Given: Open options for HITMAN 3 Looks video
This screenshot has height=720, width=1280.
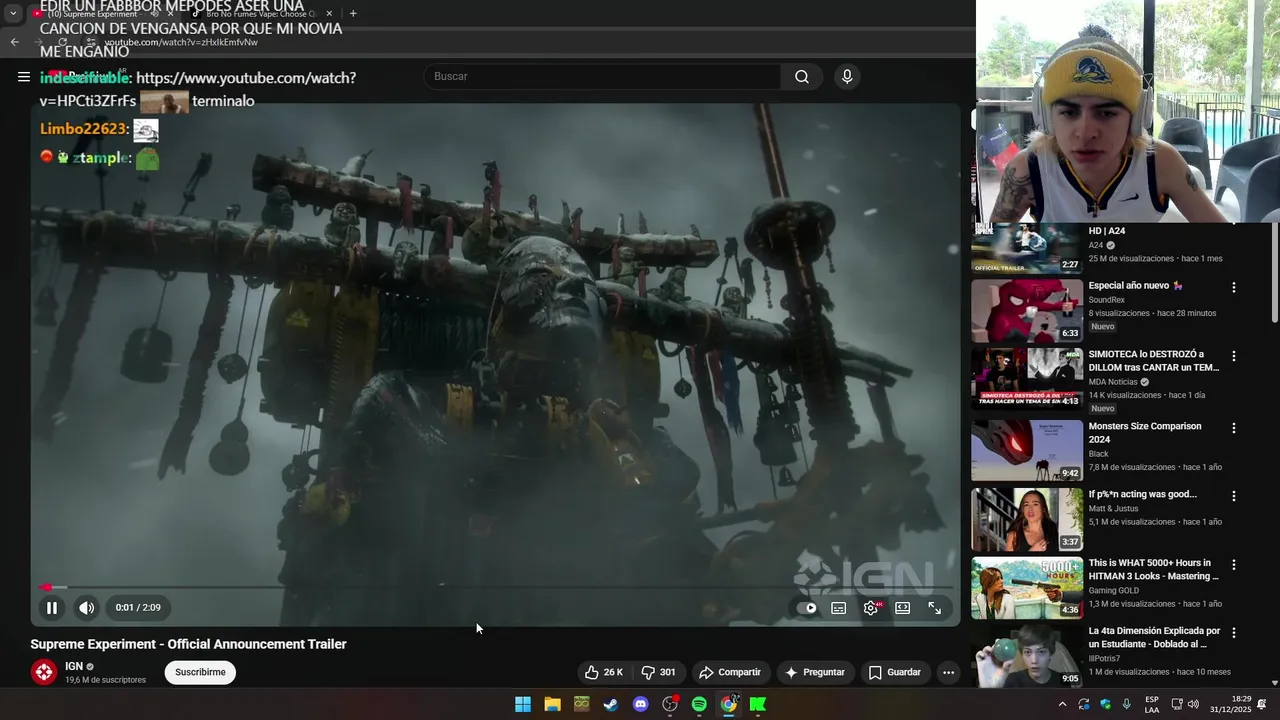Looking at the screenshot, I should coord(1233,565).
